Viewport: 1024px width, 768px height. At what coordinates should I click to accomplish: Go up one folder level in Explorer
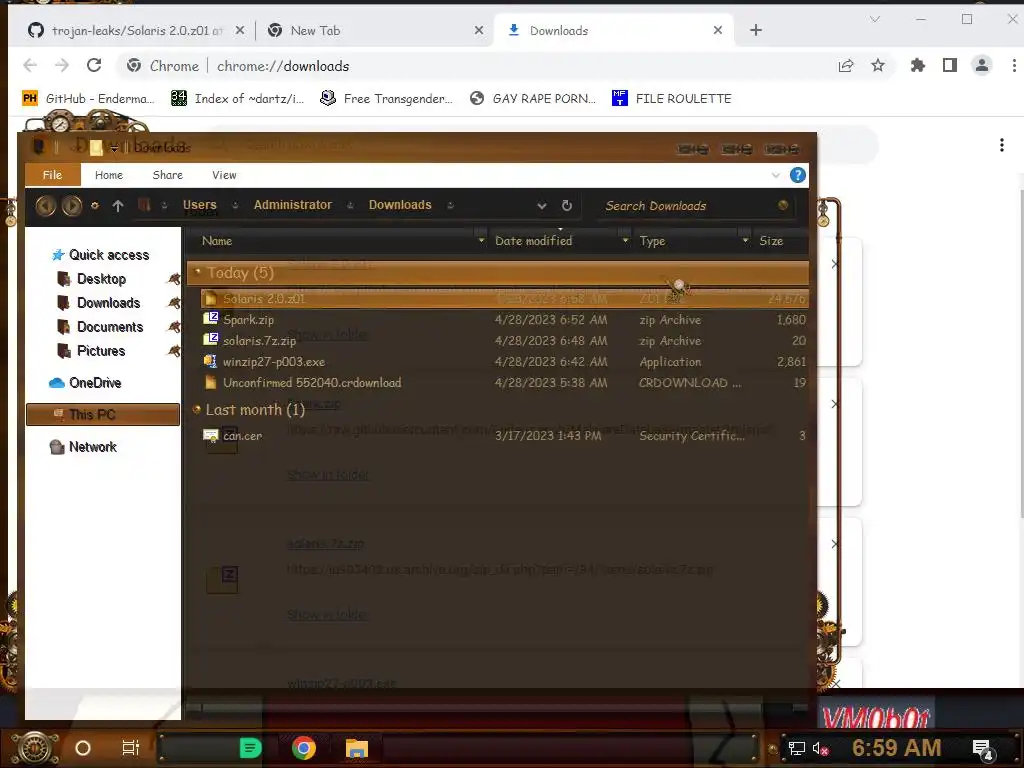tap(118, 206)
